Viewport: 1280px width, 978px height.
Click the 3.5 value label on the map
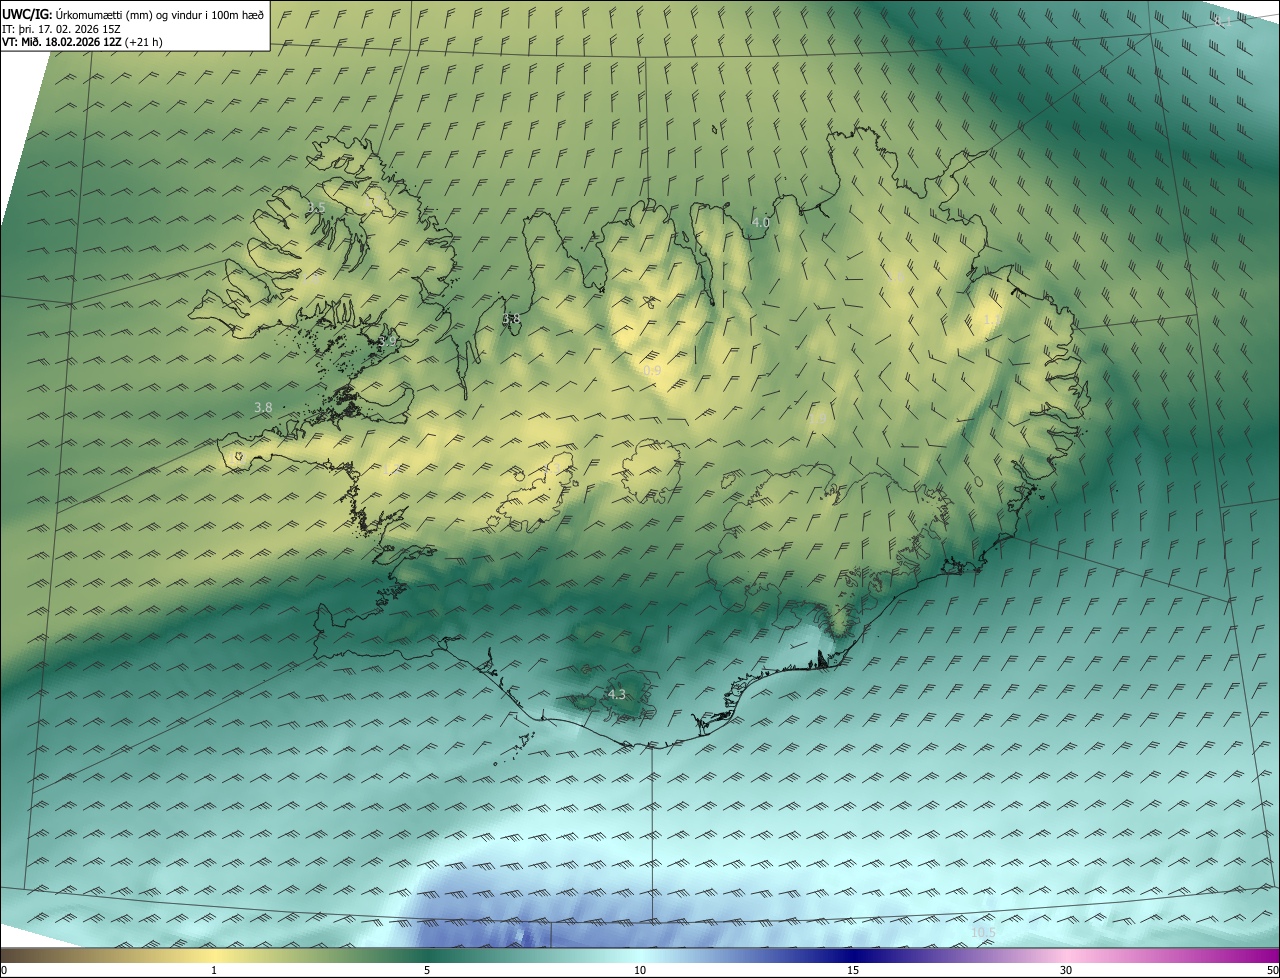tap(316, 207)
